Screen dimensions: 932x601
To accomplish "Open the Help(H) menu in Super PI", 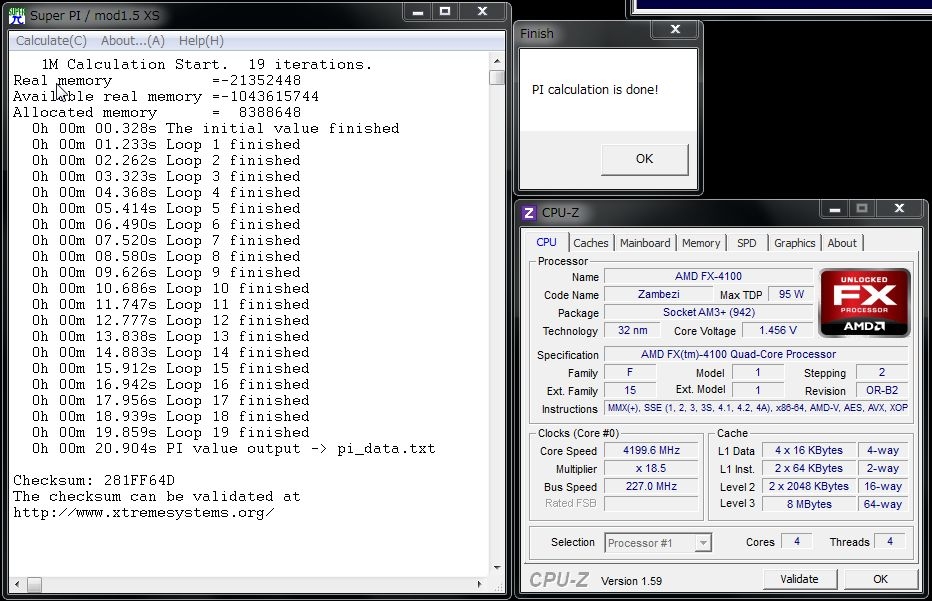I will [201, 40].
